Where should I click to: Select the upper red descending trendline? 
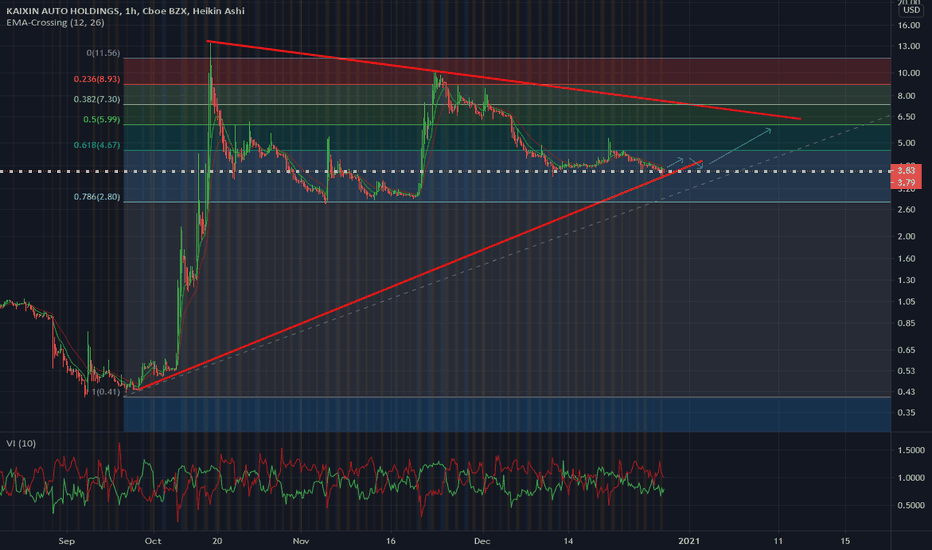(504, 80)
